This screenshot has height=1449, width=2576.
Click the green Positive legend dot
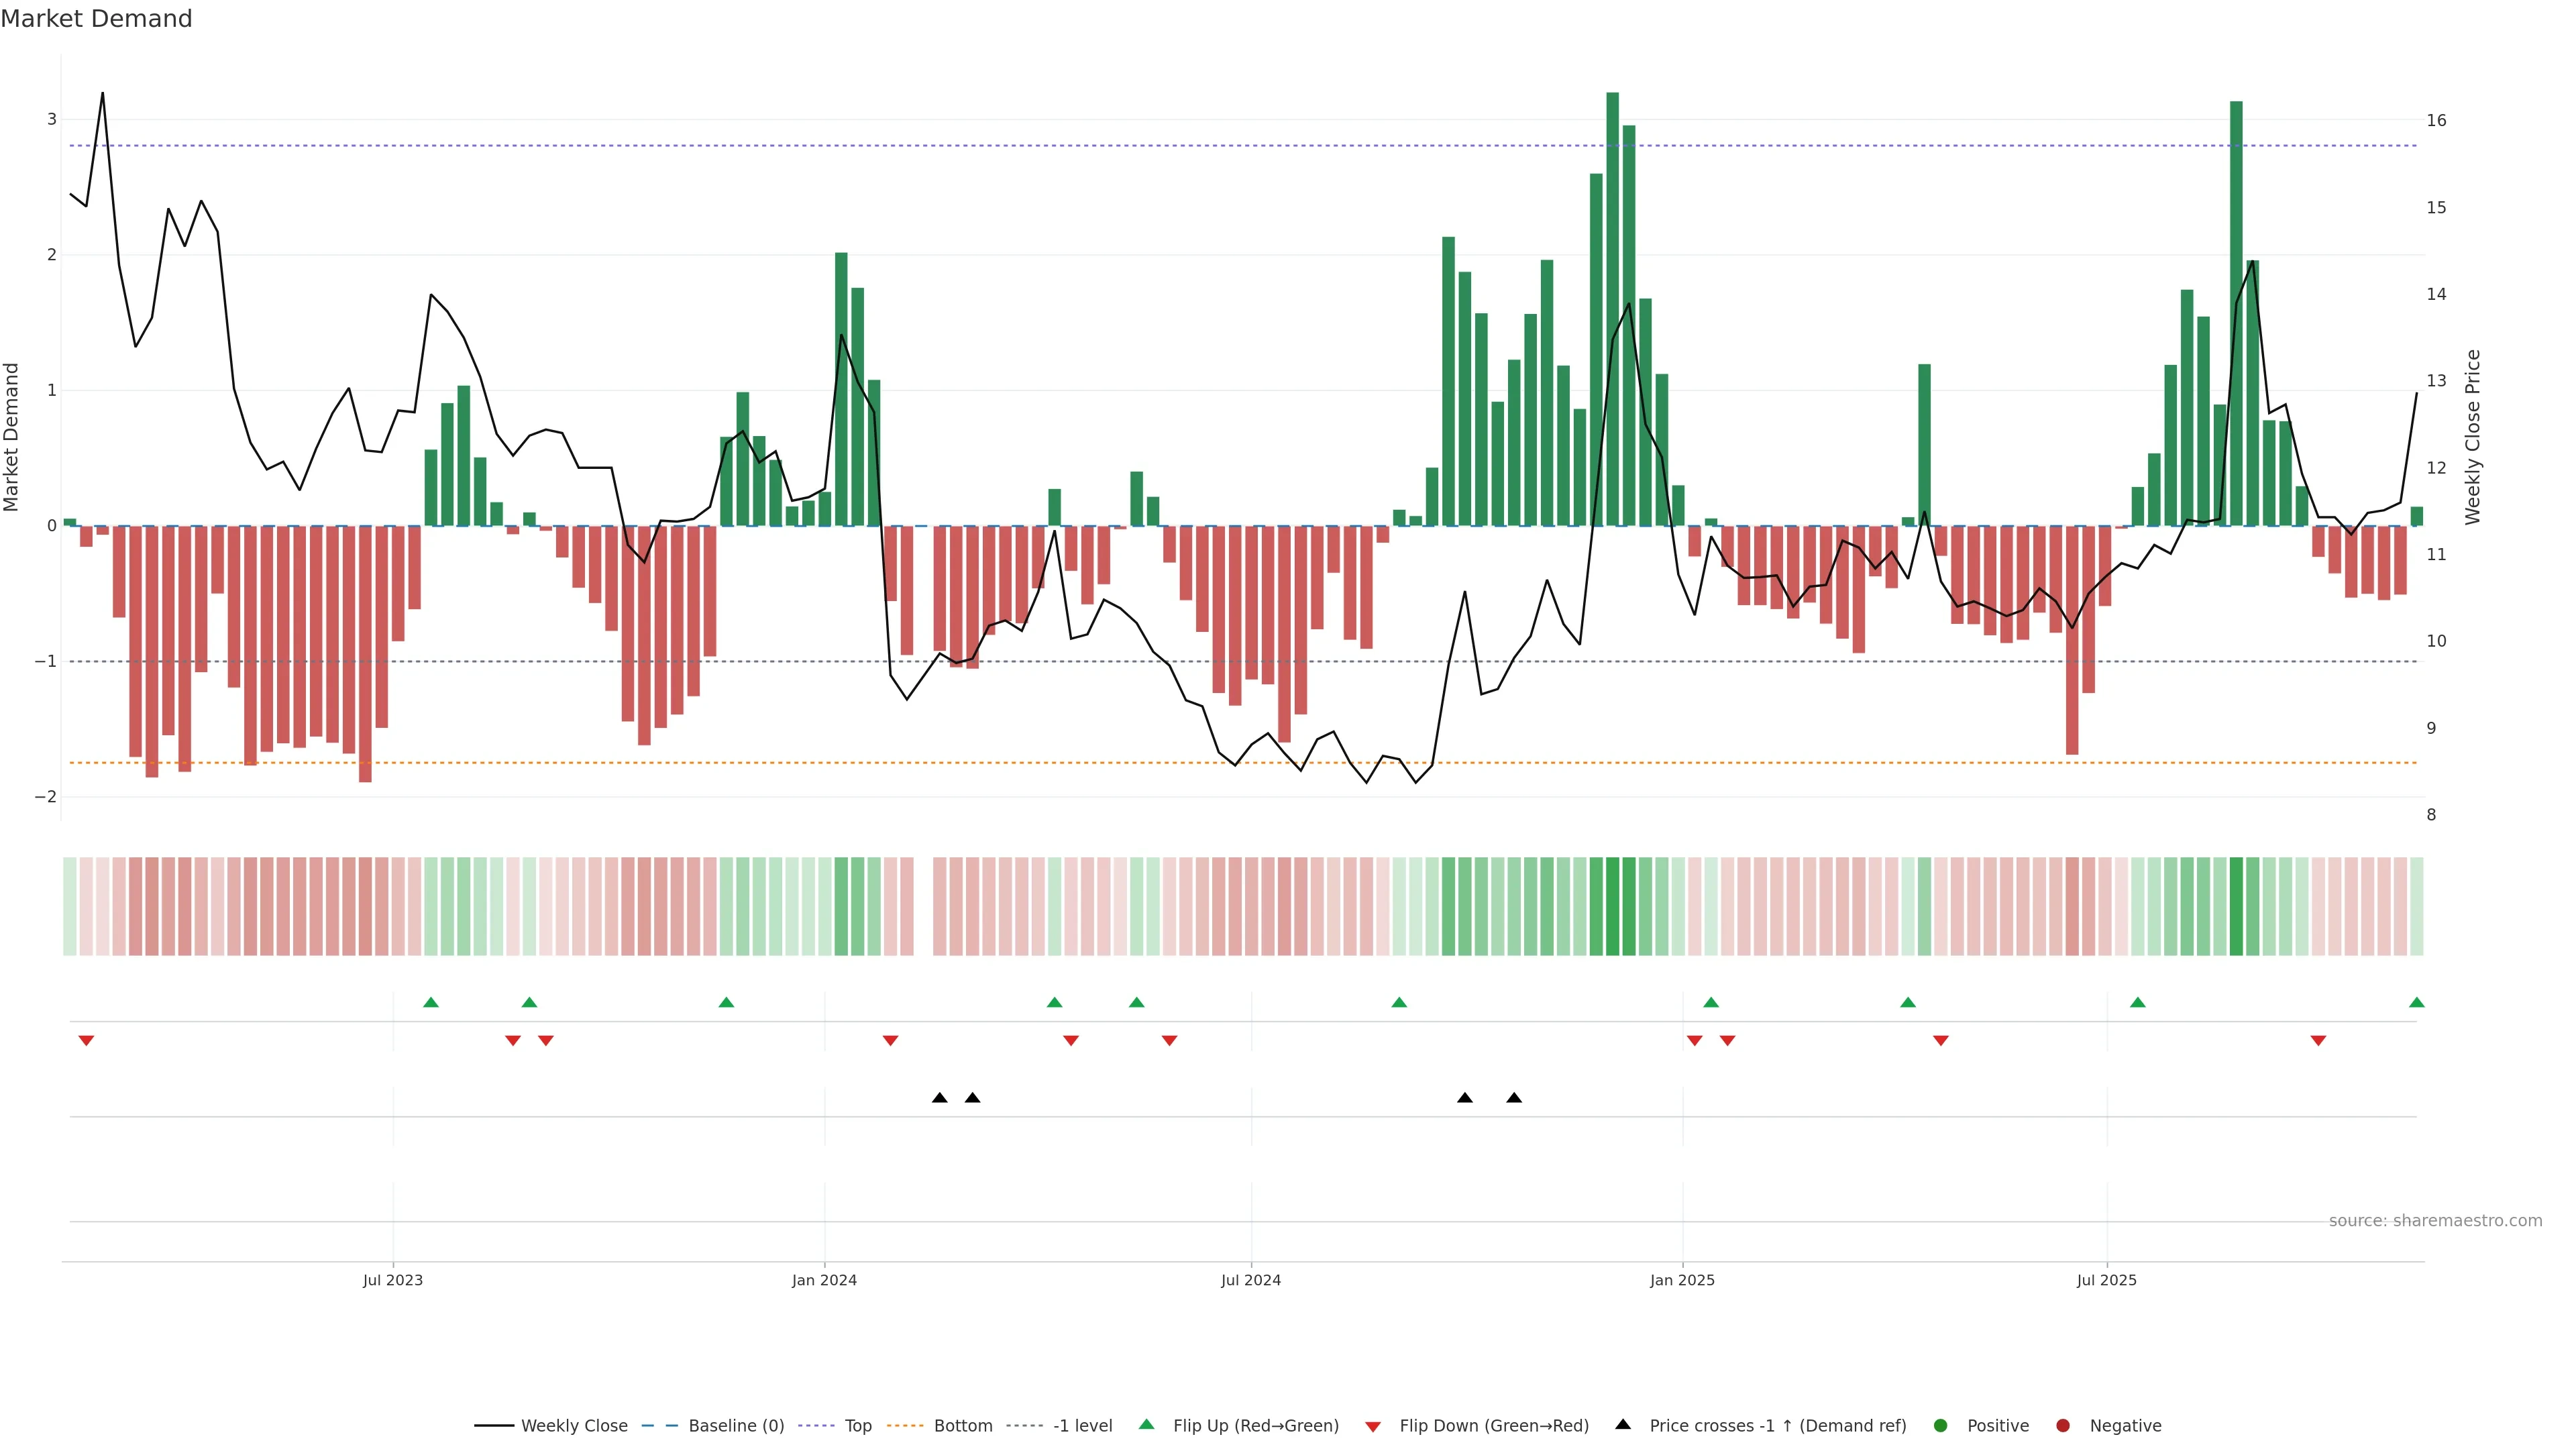[1940, 1425]
